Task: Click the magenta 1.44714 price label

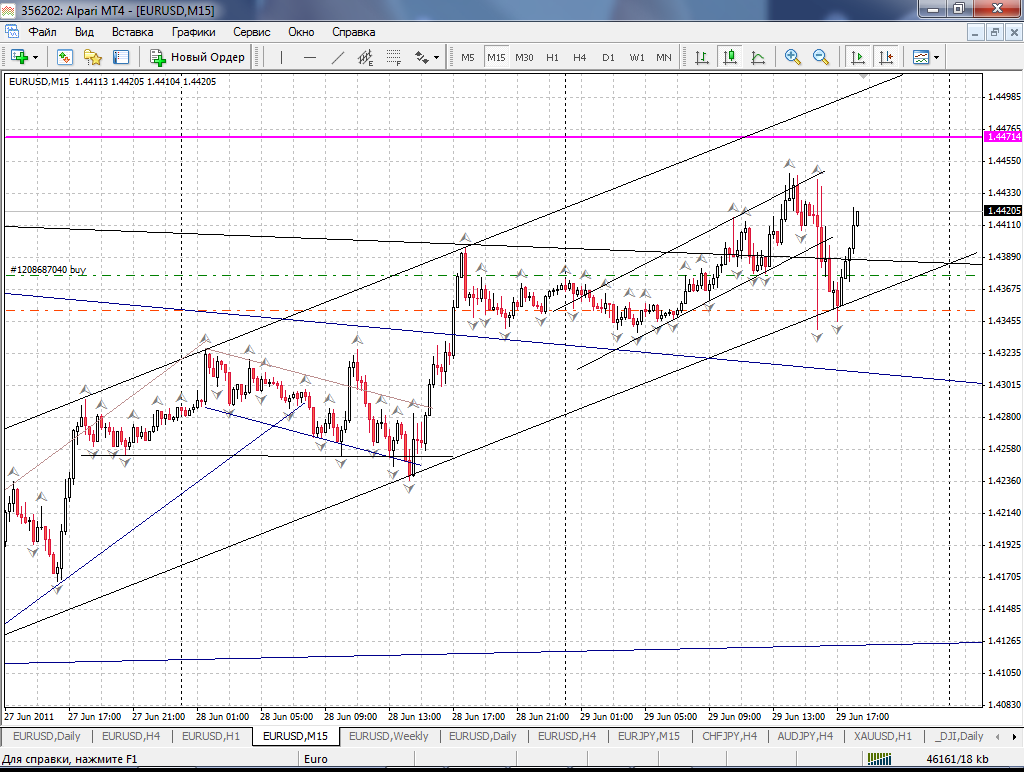Action: (x=1003, y=137)
